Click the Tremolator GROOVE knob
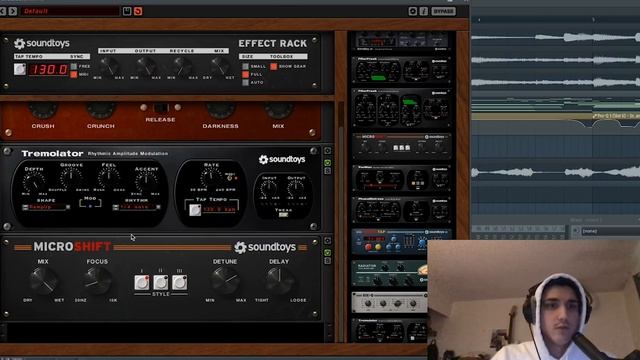Screen dimensions: 640x360 (71, 178)
